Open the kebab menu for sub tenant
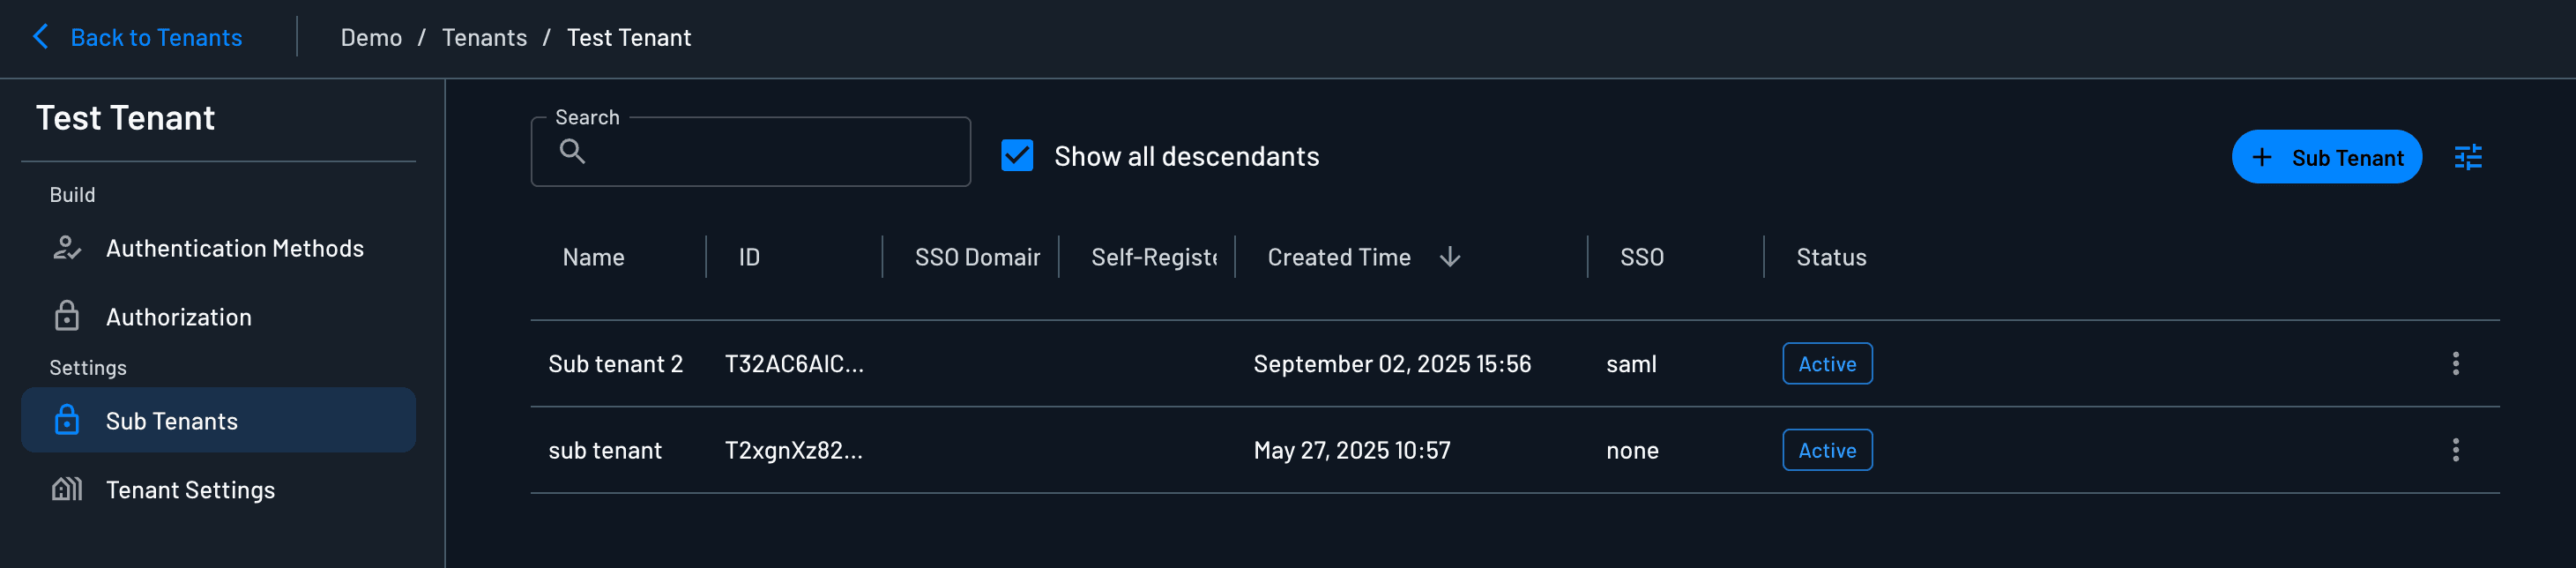 point(2457,450)
